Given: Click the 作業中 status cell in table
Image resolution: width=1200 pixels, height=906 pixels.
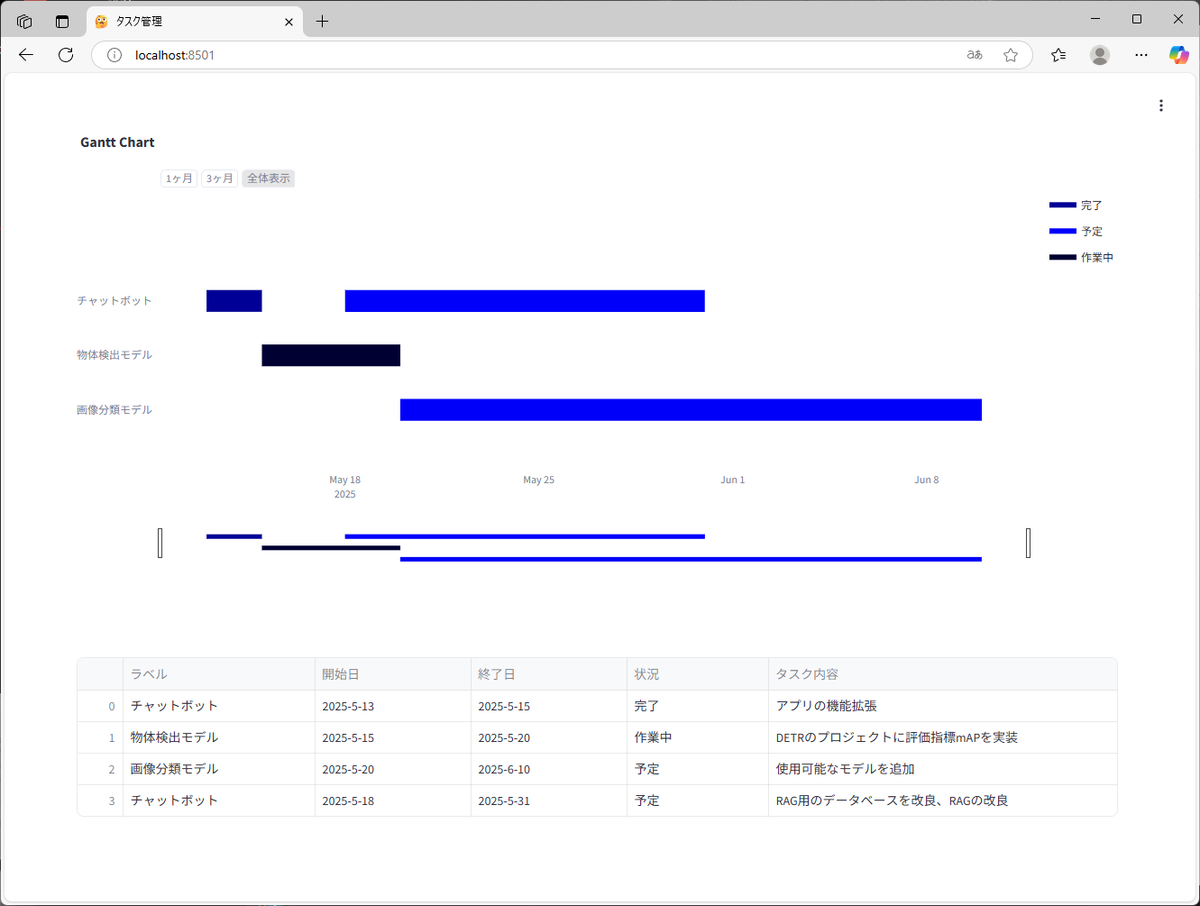Looking at the screenshot, I should click(x=697, y=737).
